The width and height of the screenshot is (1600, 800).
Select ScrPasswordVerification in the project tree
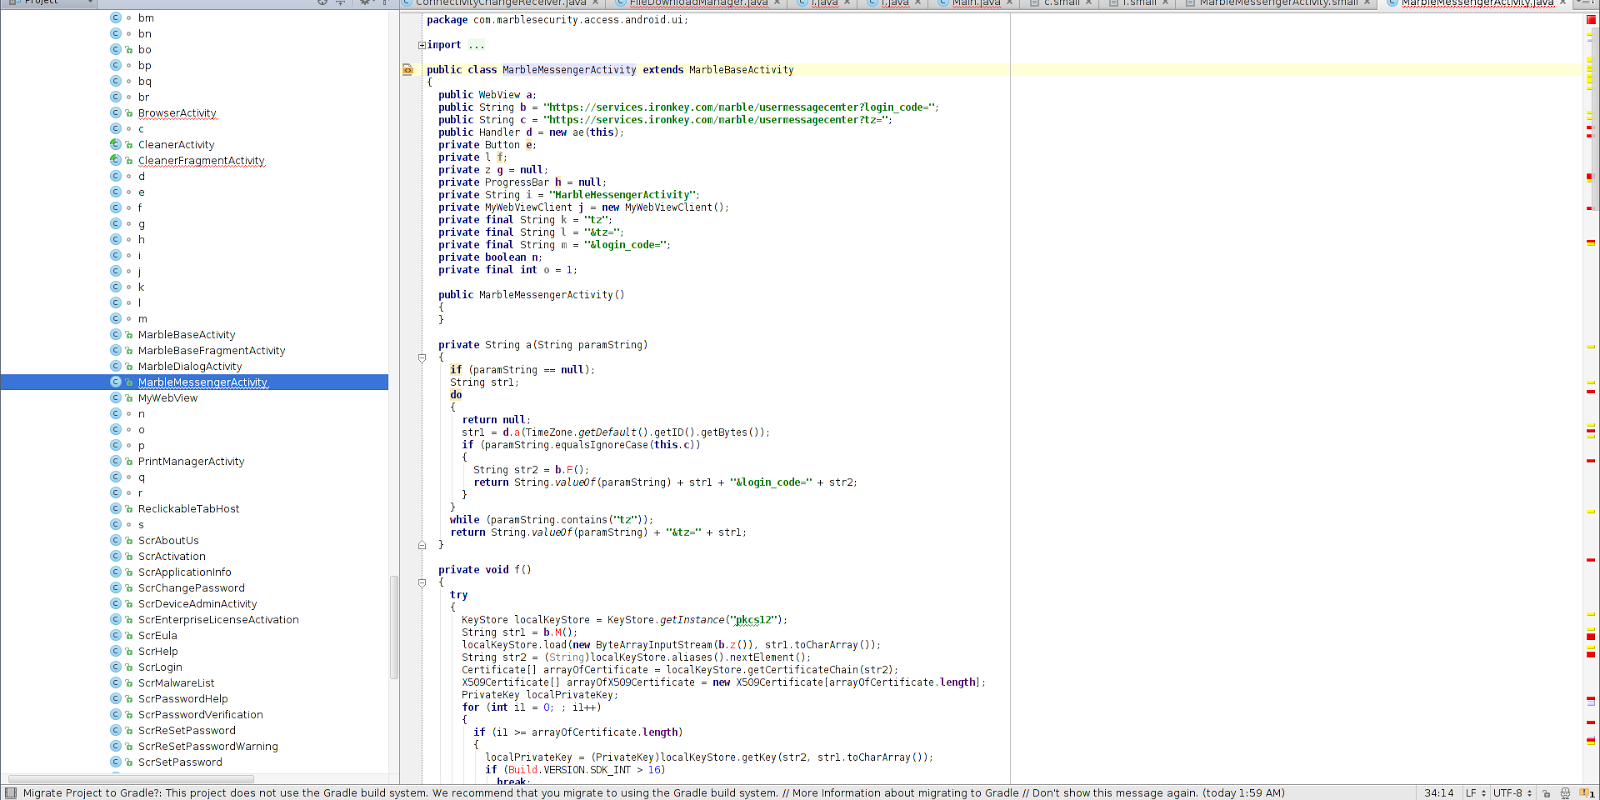click(x=201, y=715)
